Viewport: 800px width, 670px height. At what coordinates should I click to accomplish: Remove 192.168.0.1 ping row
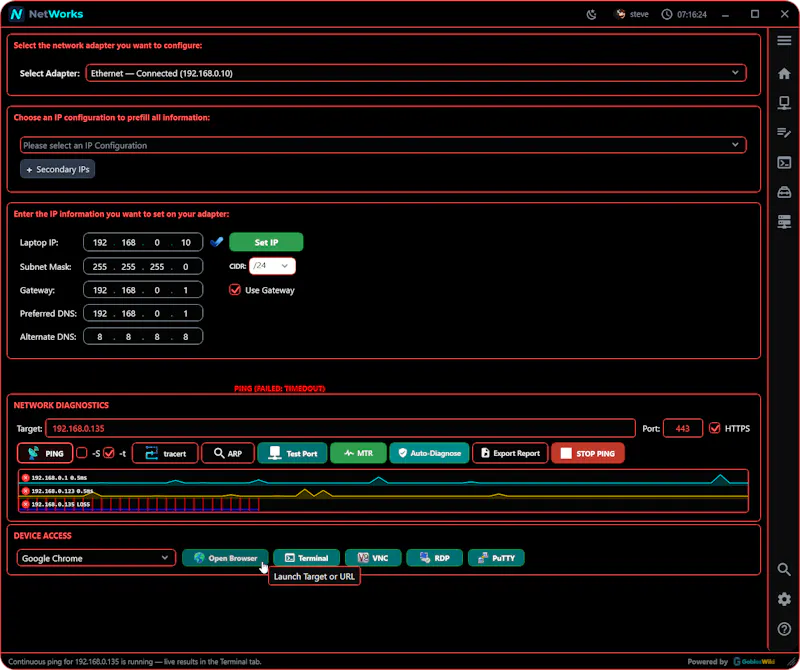coord(26,478)
